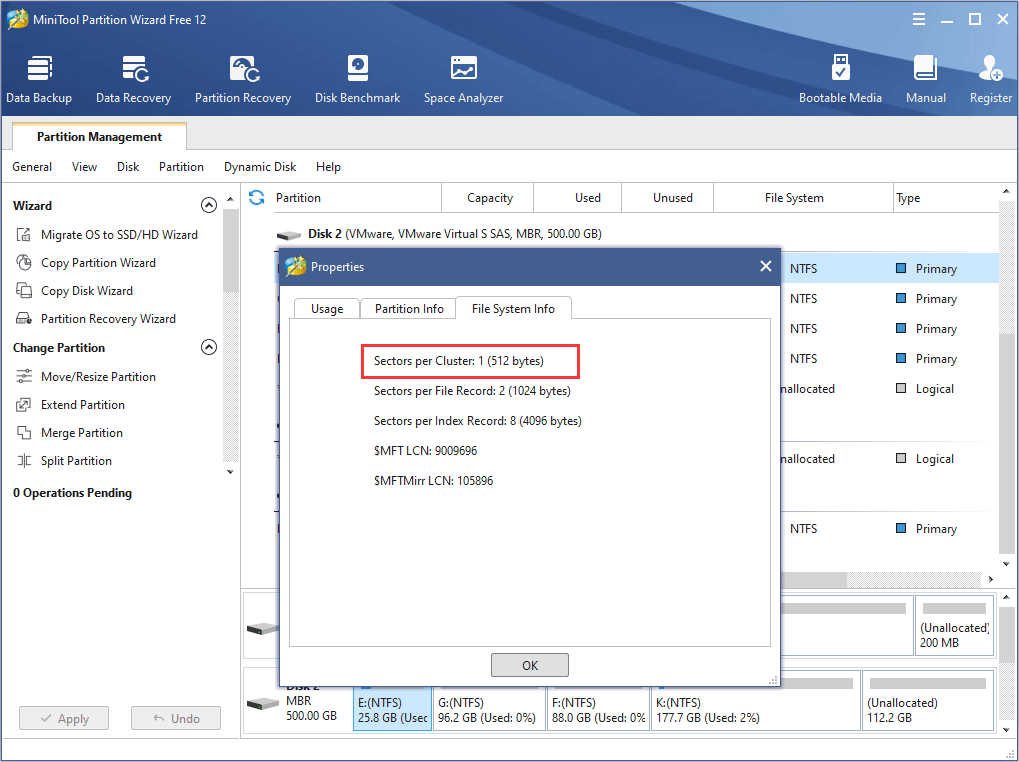Image resolution: width=1019 pixels, height=762 pixels.
Task: Open the hamburger menu in title bar
Action: tap(919, 19)
